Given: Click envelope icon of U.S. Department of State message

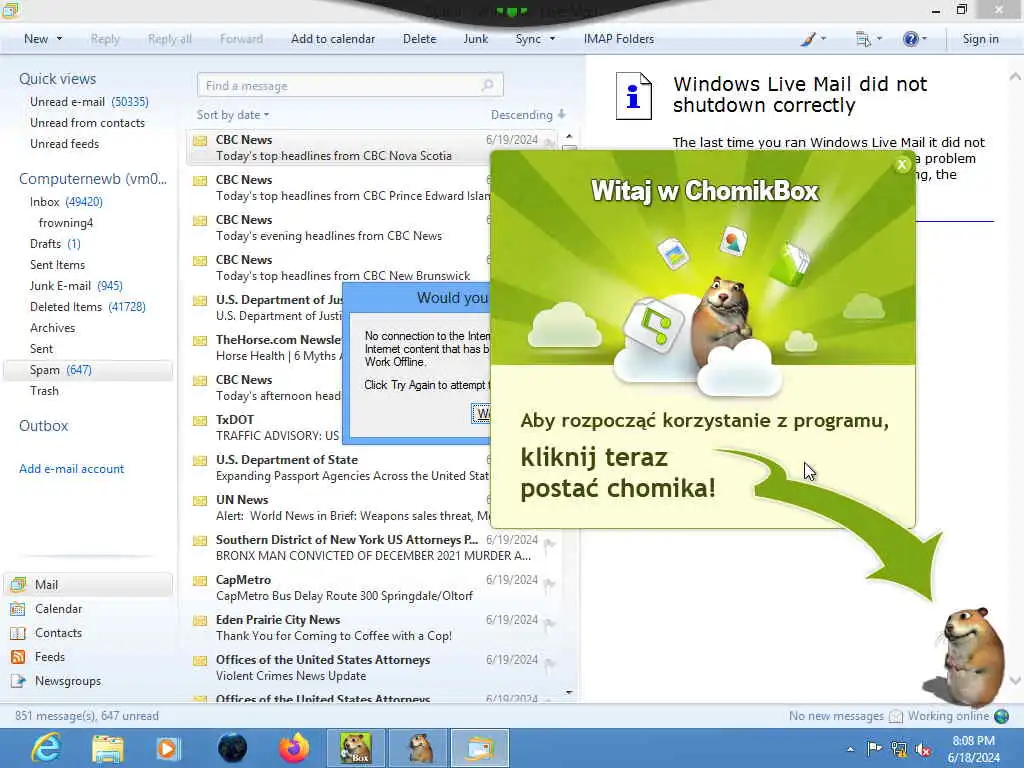Looking at the screenshot, I should (200, 461).
